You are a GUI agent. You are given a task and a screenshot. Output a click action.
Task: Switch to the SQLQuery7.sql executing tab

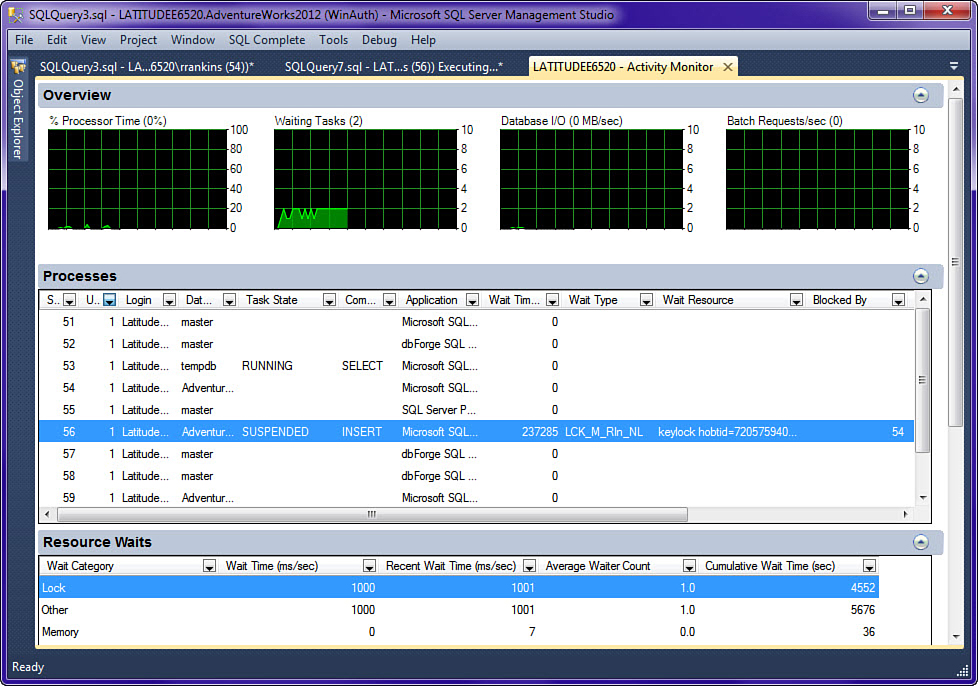pos(393,67)
